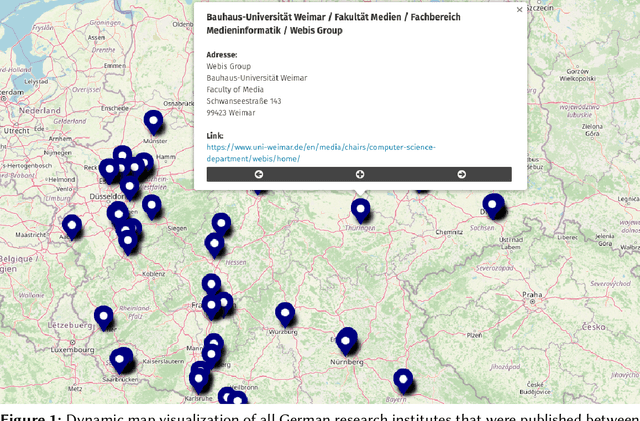Select the map marker at Würzburg
This screenshot has width=640, height=421.
coord(285,313)
